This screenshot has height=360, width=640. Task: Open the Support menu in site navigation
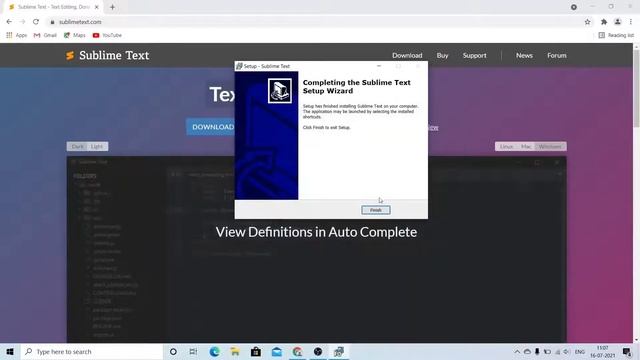tap(474, 56)
